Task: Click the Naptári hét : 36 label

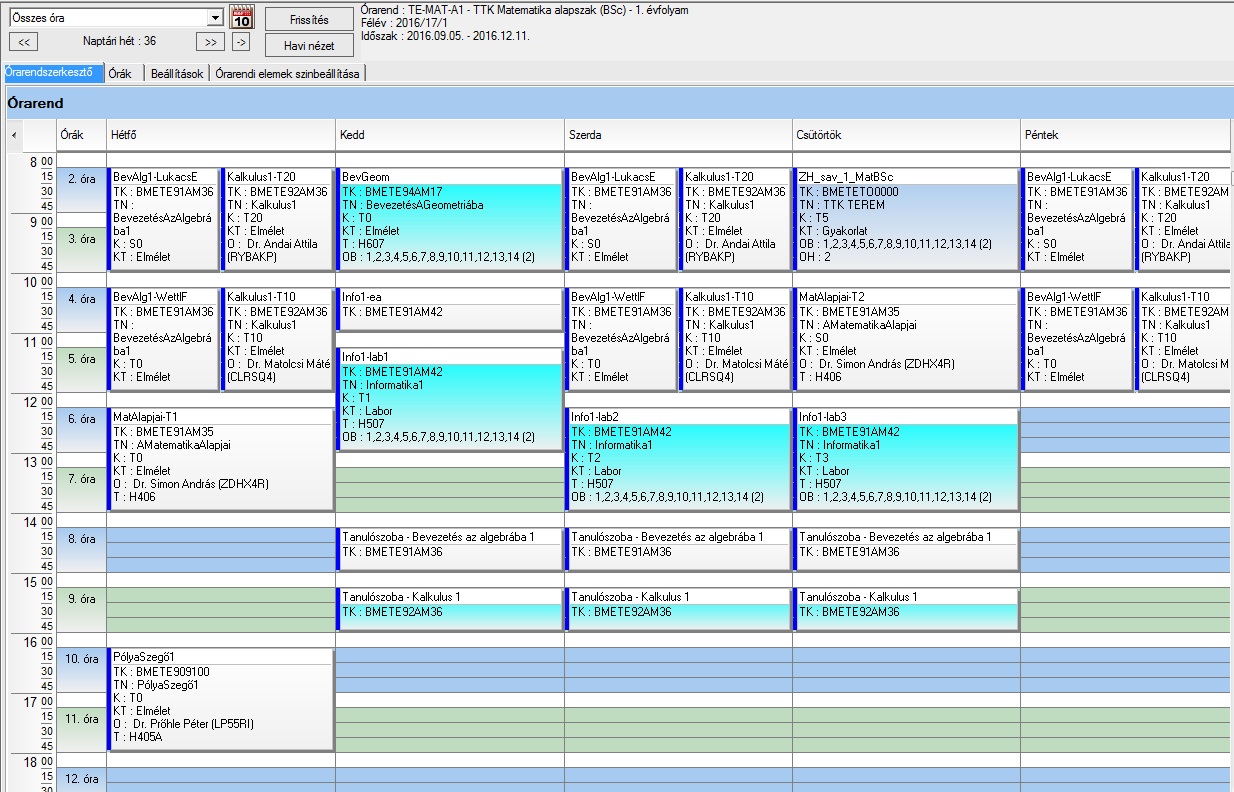Action: [x=119, y=41]
